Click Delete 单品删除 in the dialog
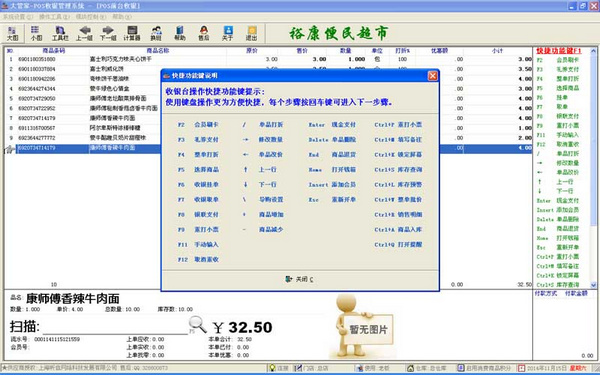600x375 pixels. pyautogui.click(x=332, y=140)
